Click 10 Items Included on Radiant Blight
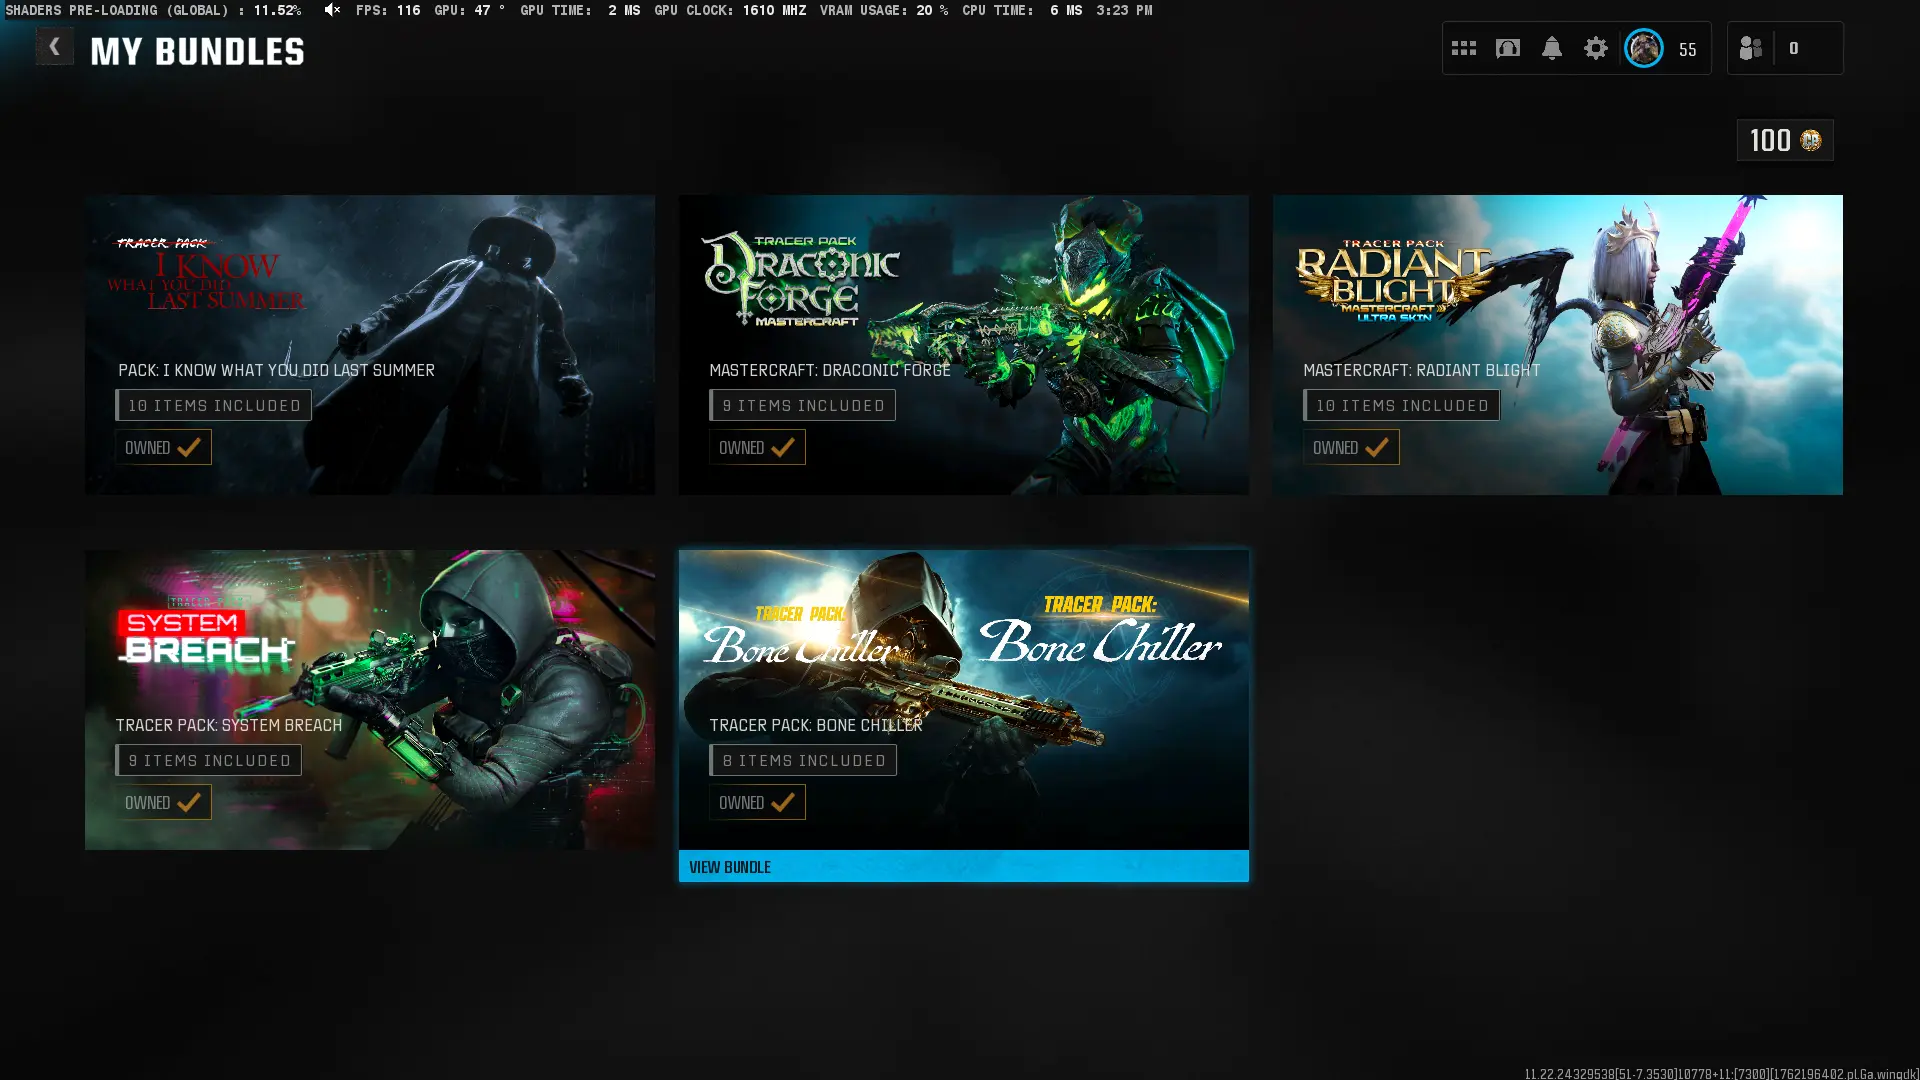Image resolution: width=1920 pixels, height=1080 pixels. [x=1401, y=405]
